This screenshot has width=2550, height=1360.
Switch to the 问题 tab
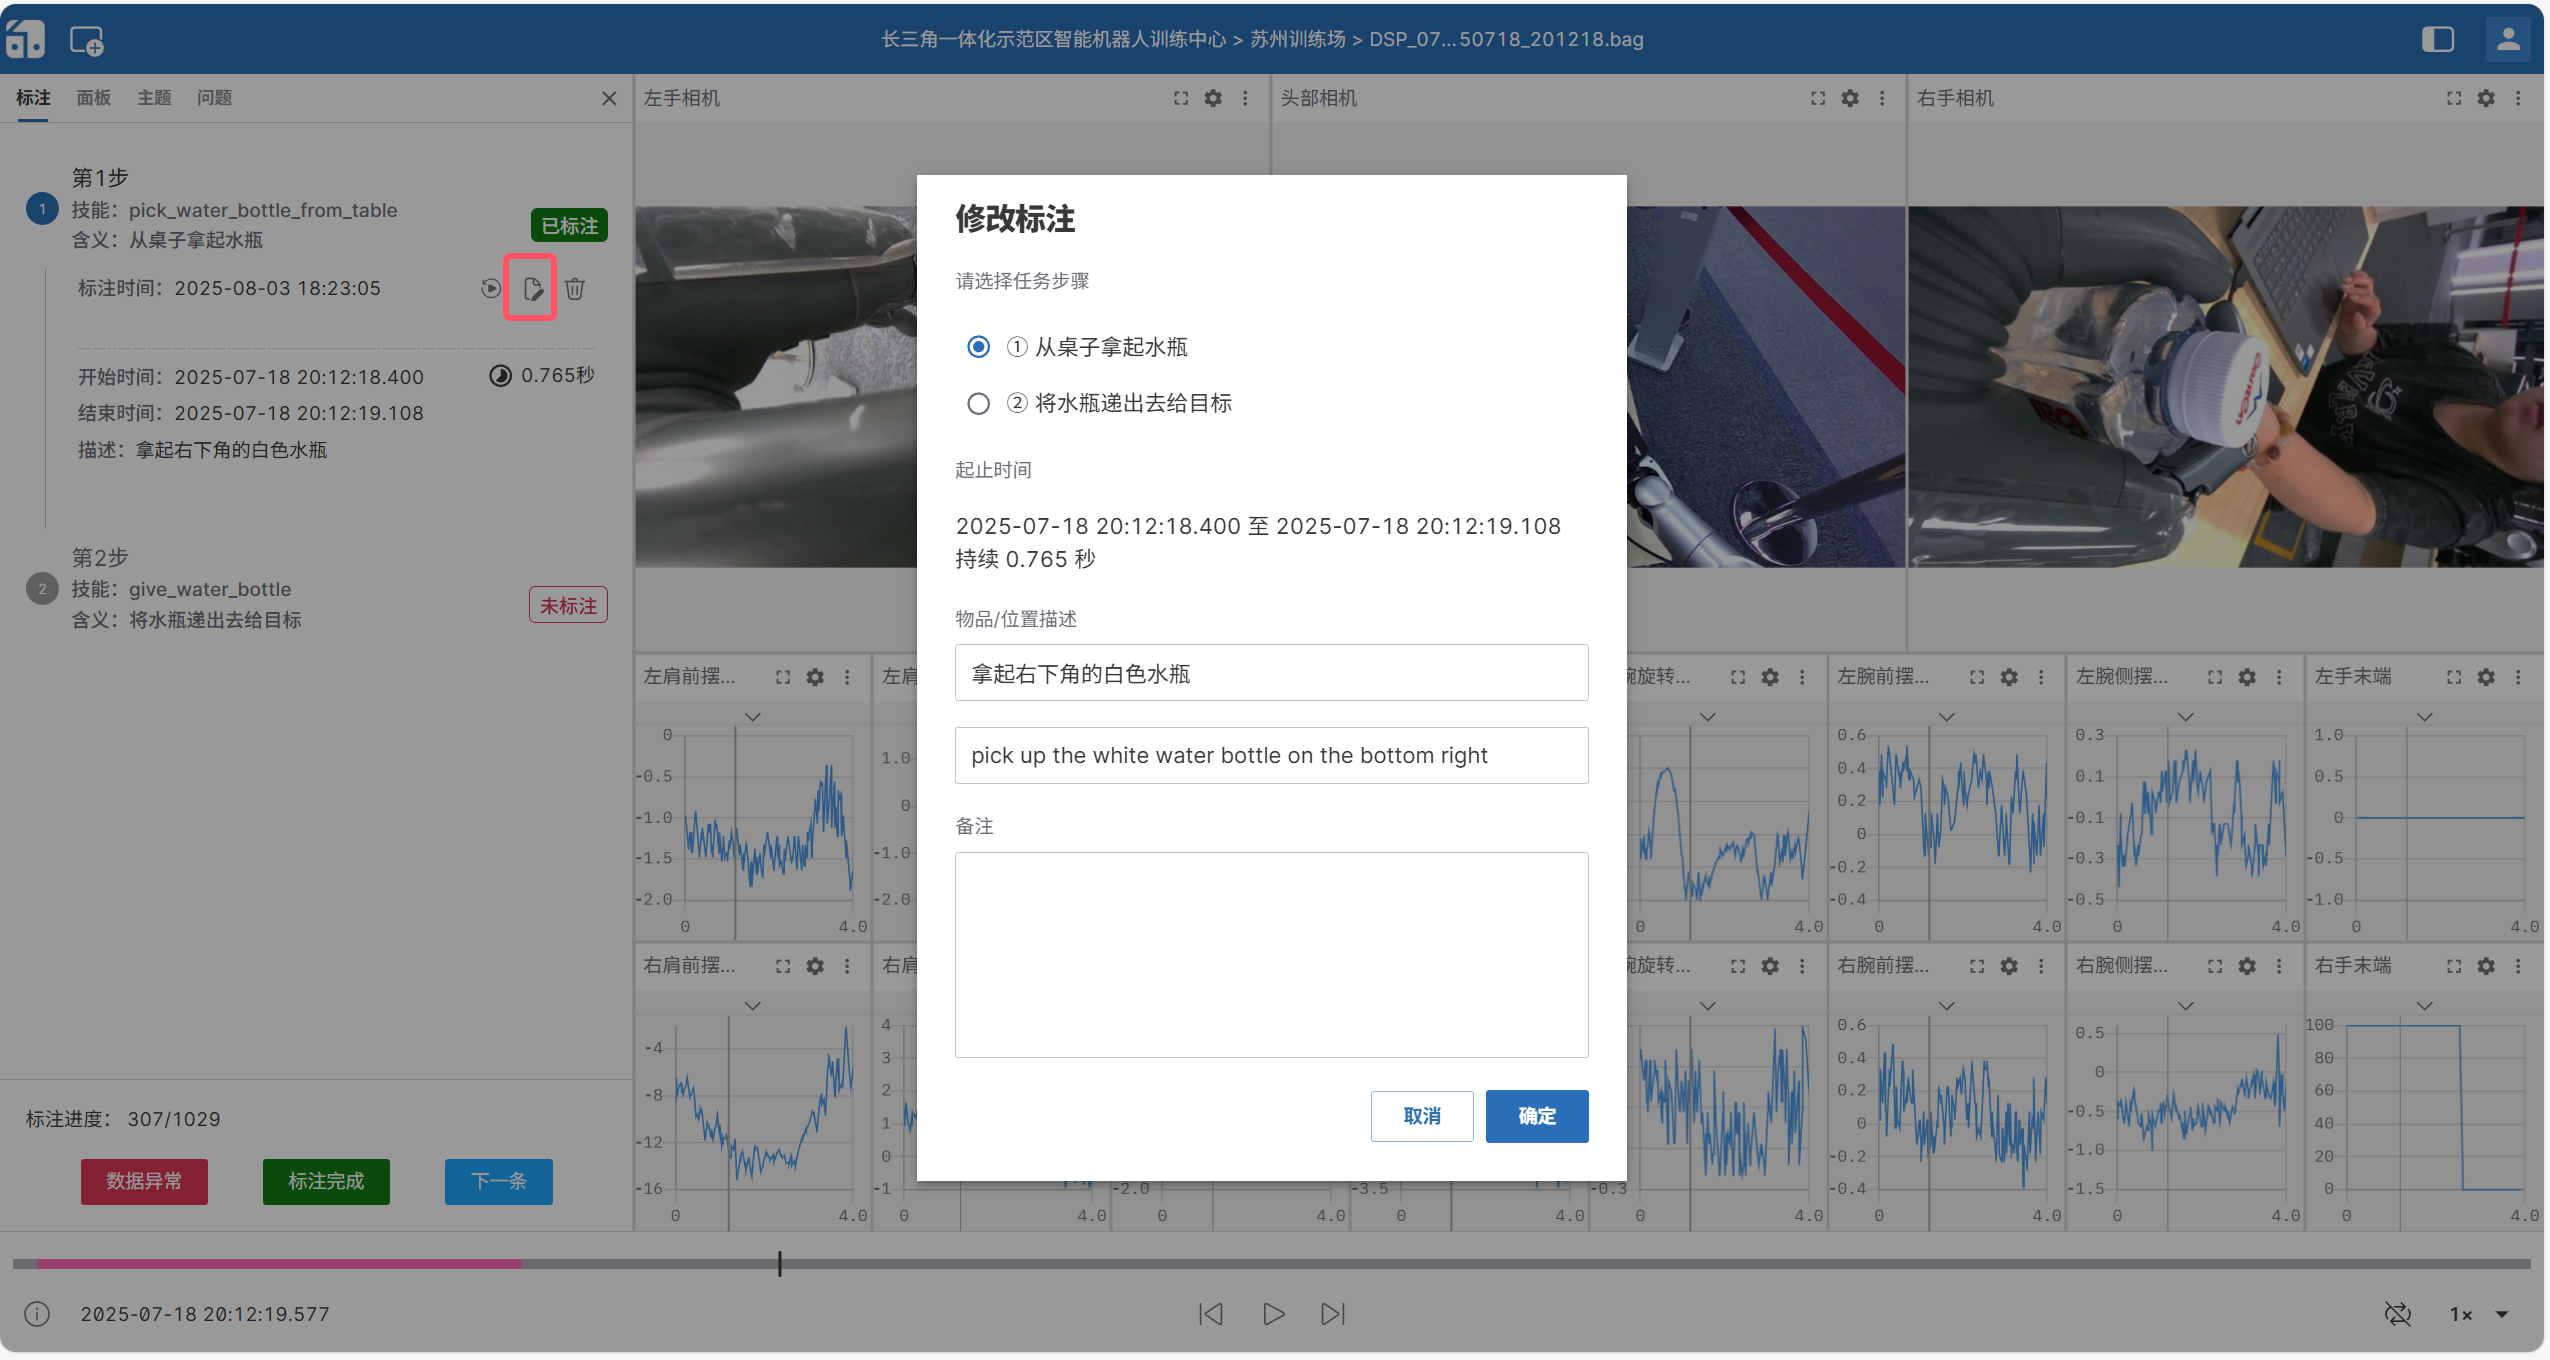[x=214, y=98]
